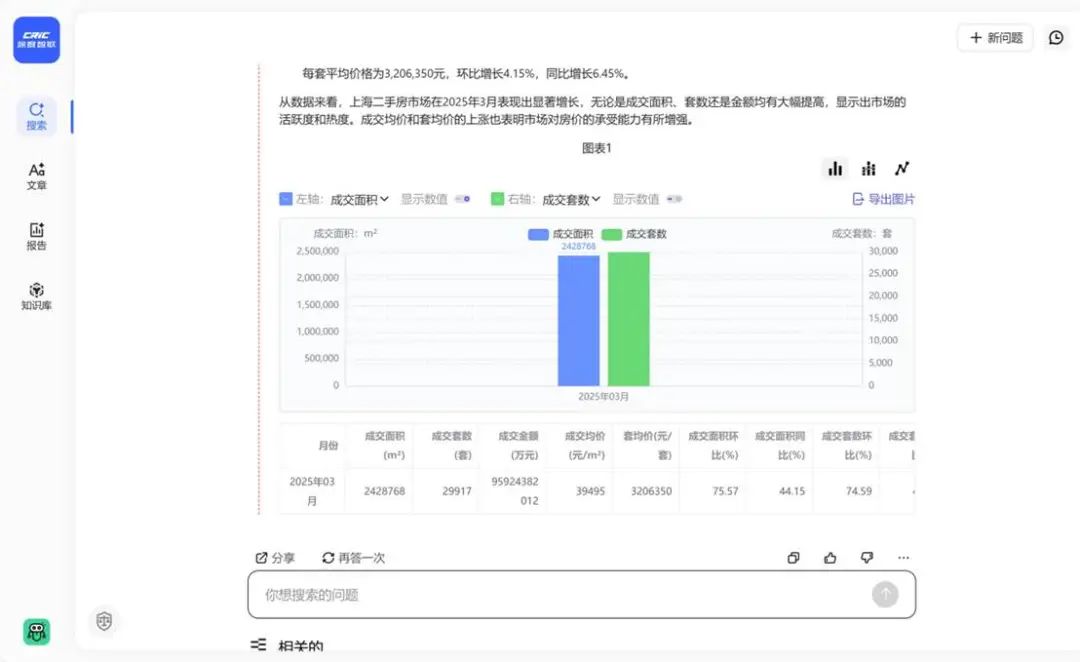Open the left axis 成交面积 dropdown
This screenshot has width=1080, height=662.
pos(360,199)
